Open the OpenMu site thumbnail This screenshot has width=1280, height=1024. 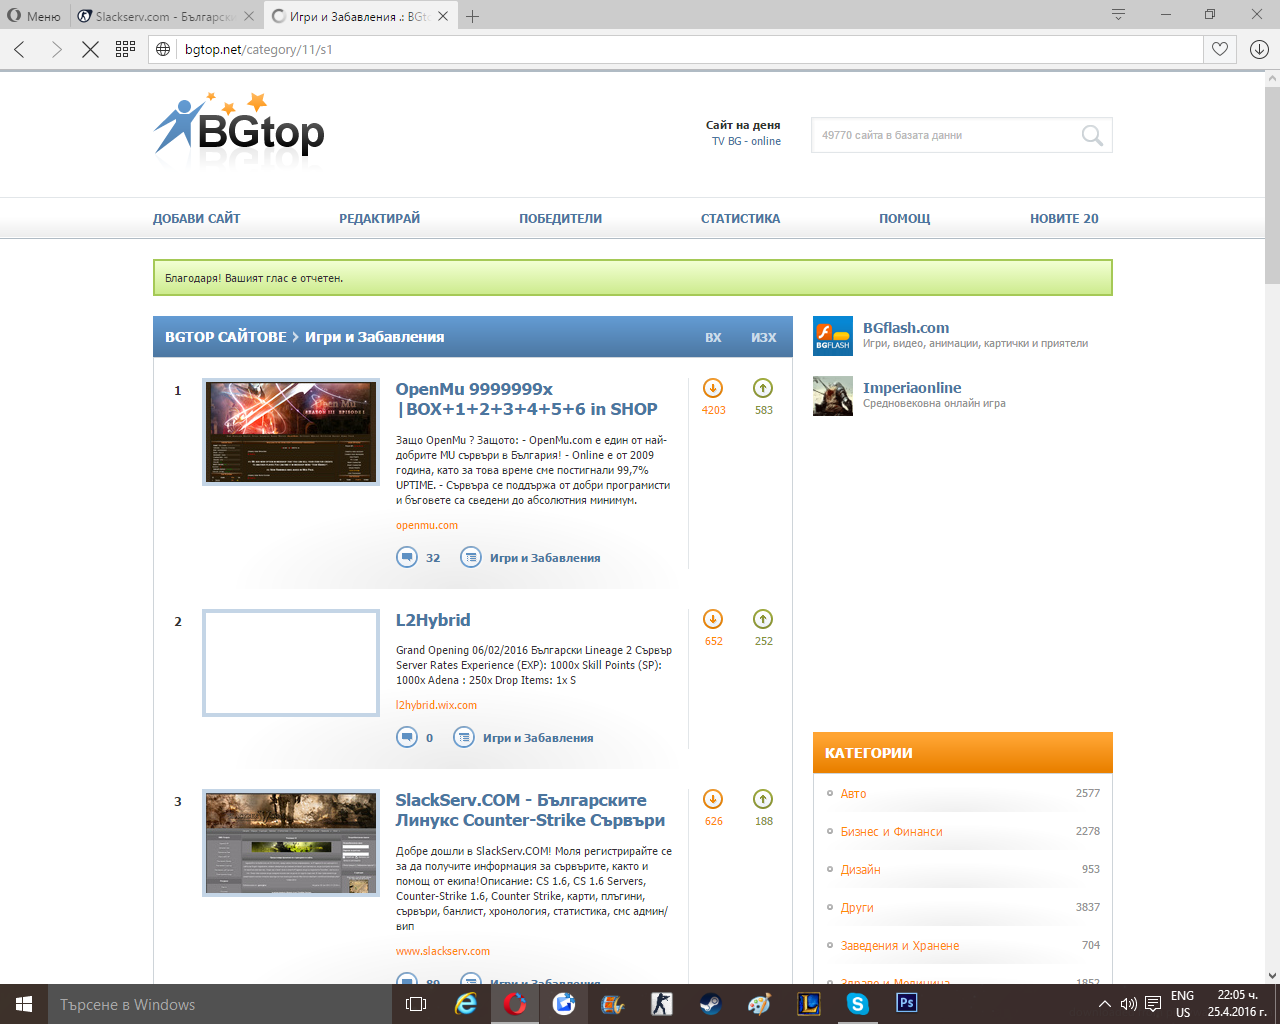[x=291, y=432]
